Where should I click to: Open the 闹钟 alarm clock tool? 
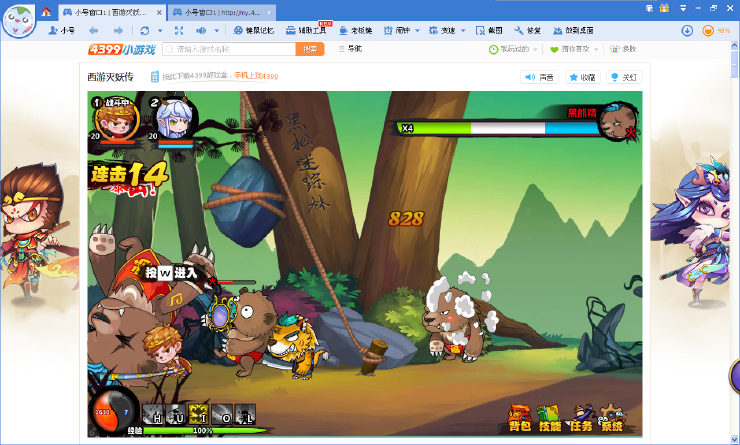(396, 30)
